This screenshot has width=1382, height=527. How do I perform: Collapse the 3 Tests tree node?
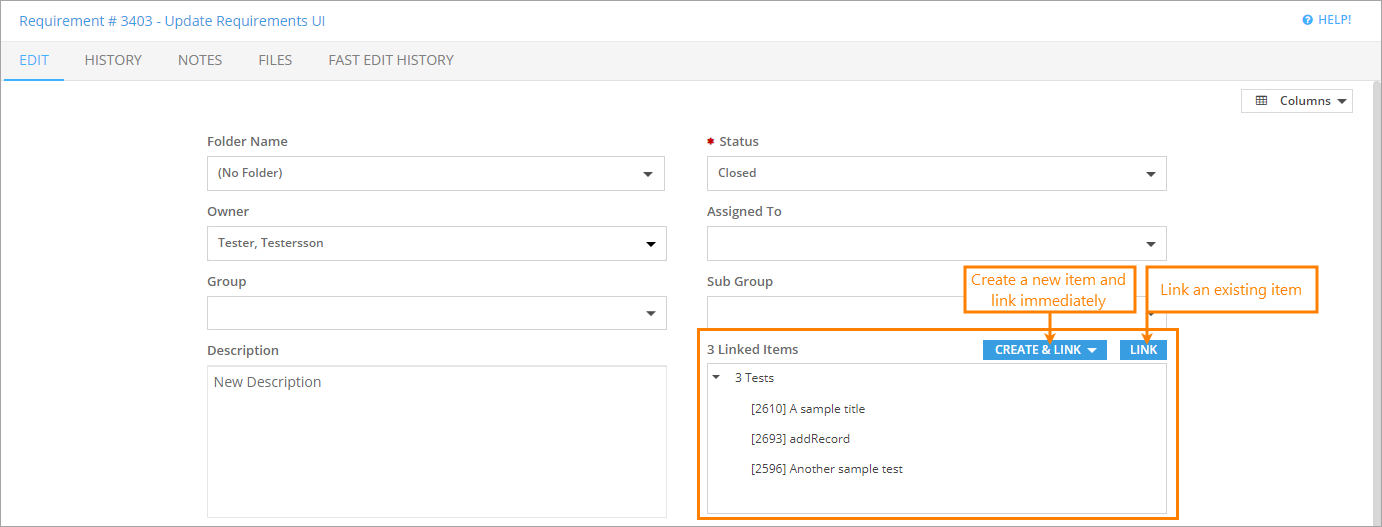(x=716, y=378)
